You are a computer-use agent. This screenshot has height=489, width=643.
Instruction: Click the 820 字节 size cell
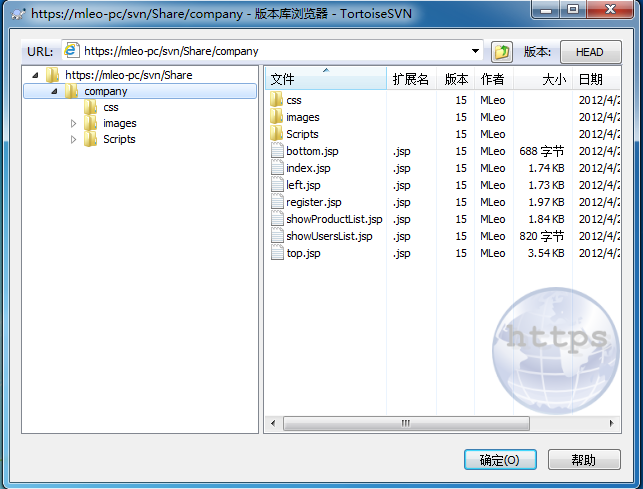542,236
